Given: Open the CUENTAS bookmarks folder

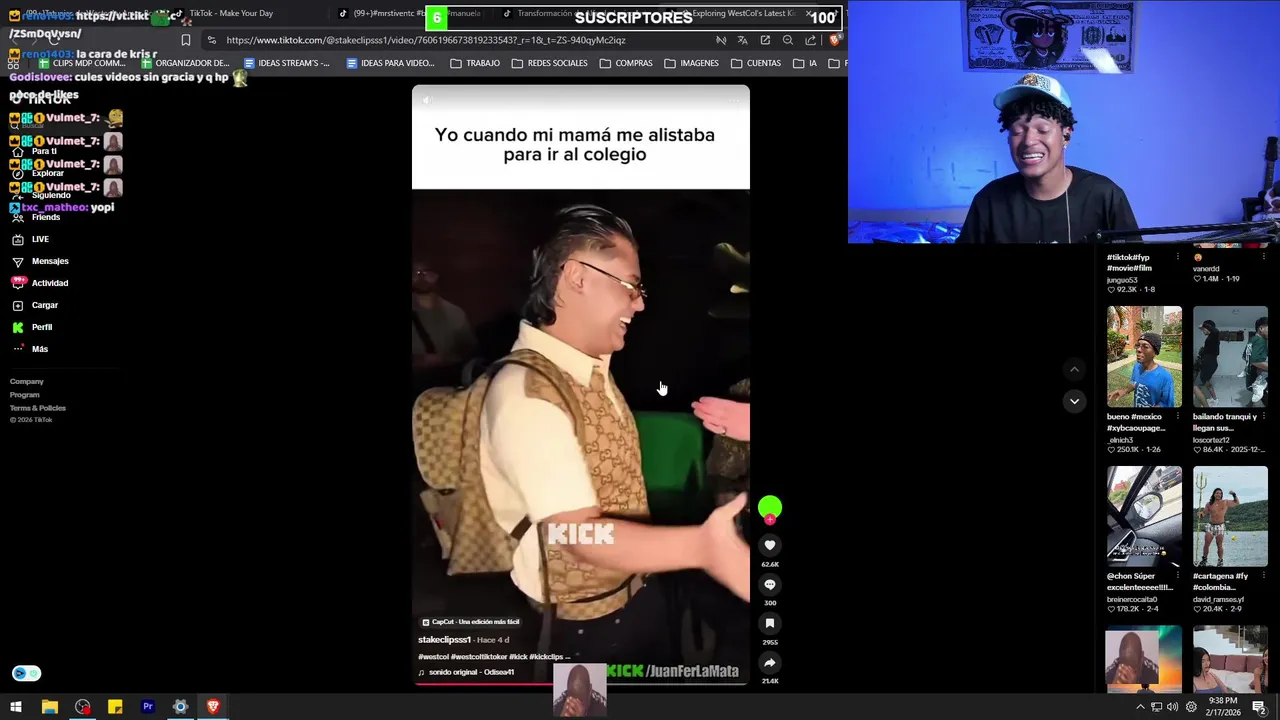Looking at the screenshot, I should coord(755,63).
